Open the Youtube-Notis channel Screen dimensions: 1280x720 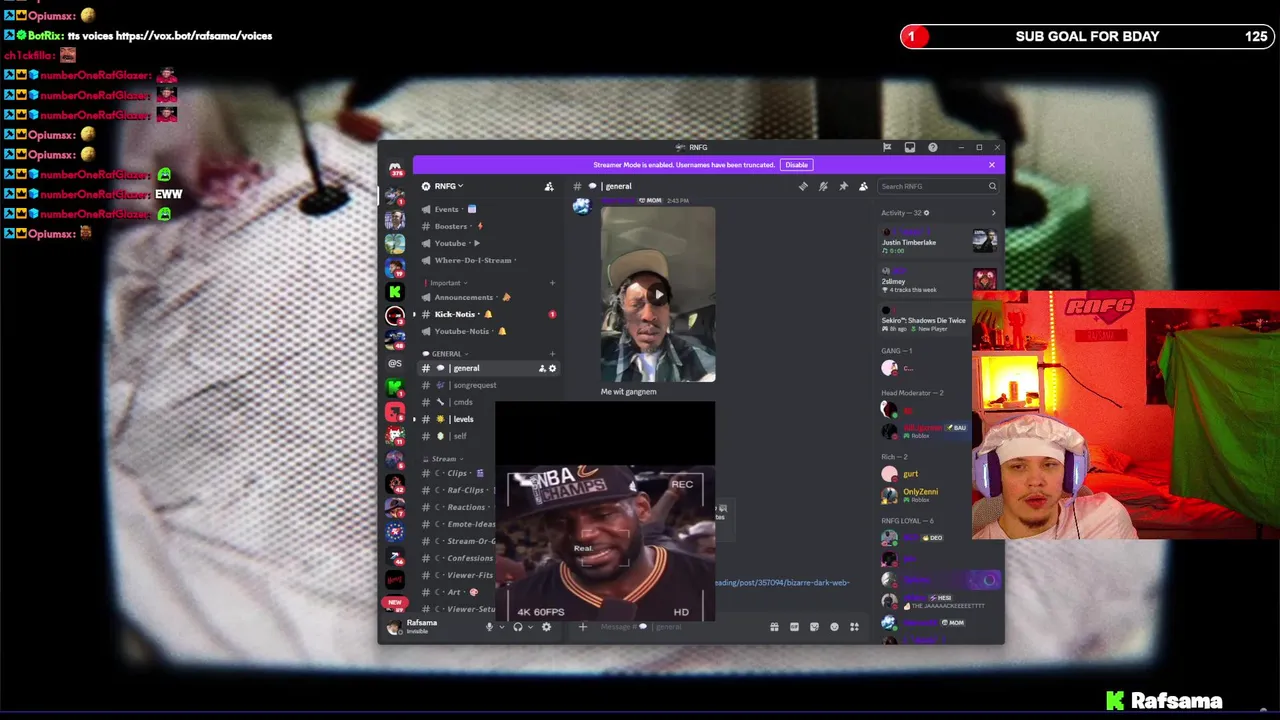pyautogui.click(x=488, y=331)
